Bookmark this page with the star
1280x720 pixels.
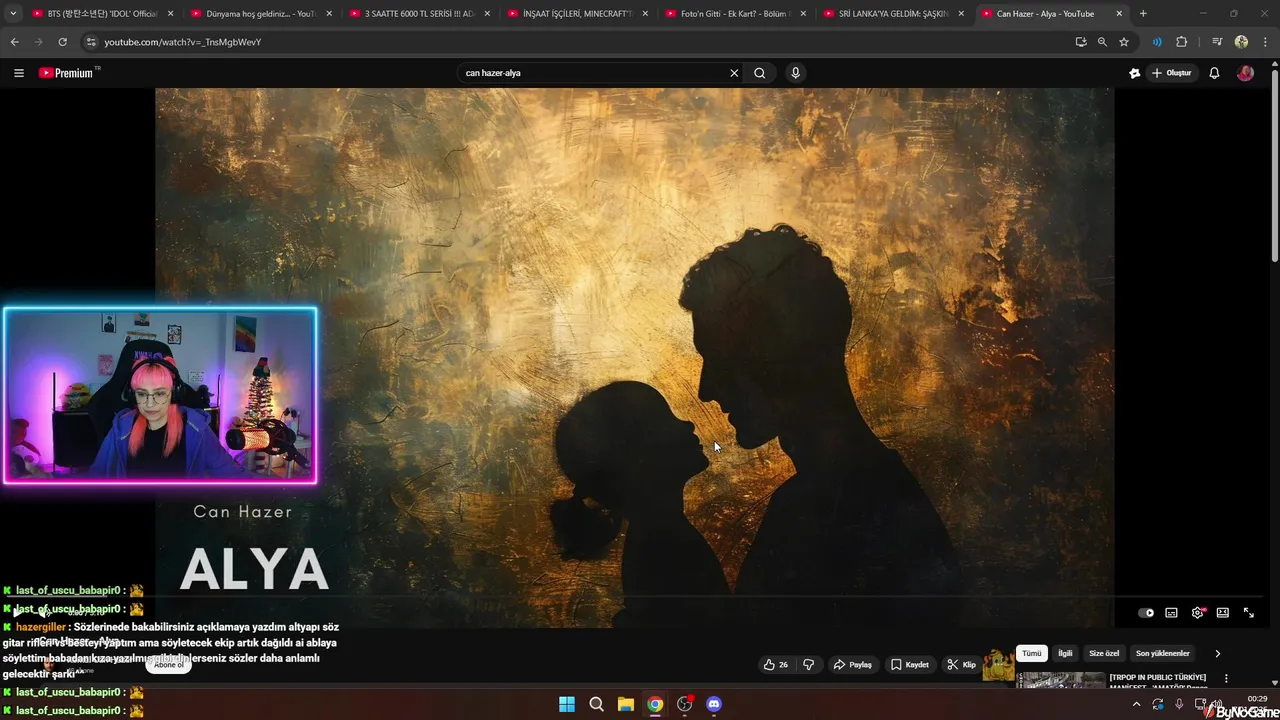[1124, 42]
